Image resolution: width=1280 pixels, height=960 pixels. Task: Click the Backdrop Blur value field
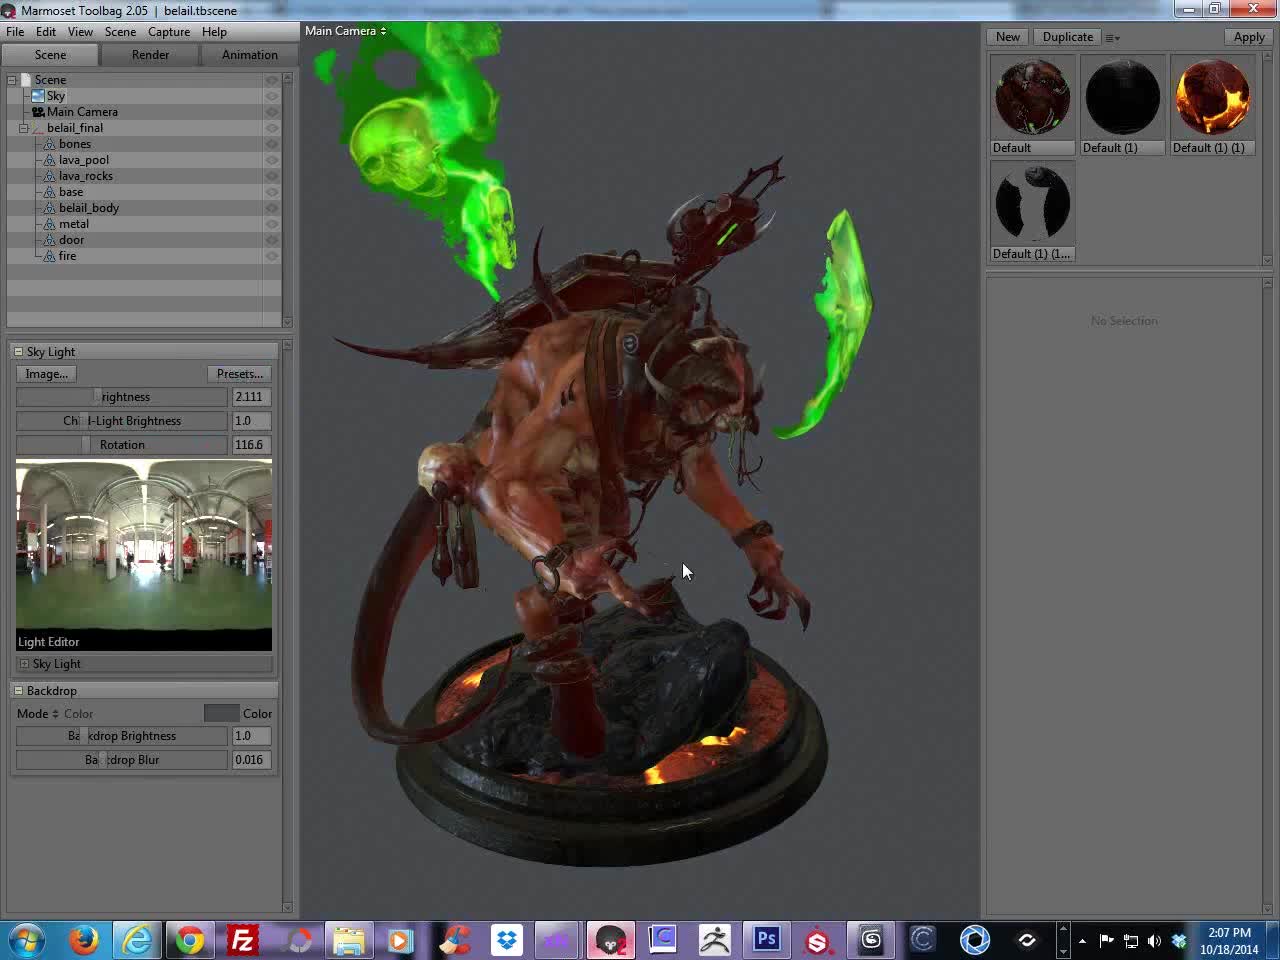(250, 760)
